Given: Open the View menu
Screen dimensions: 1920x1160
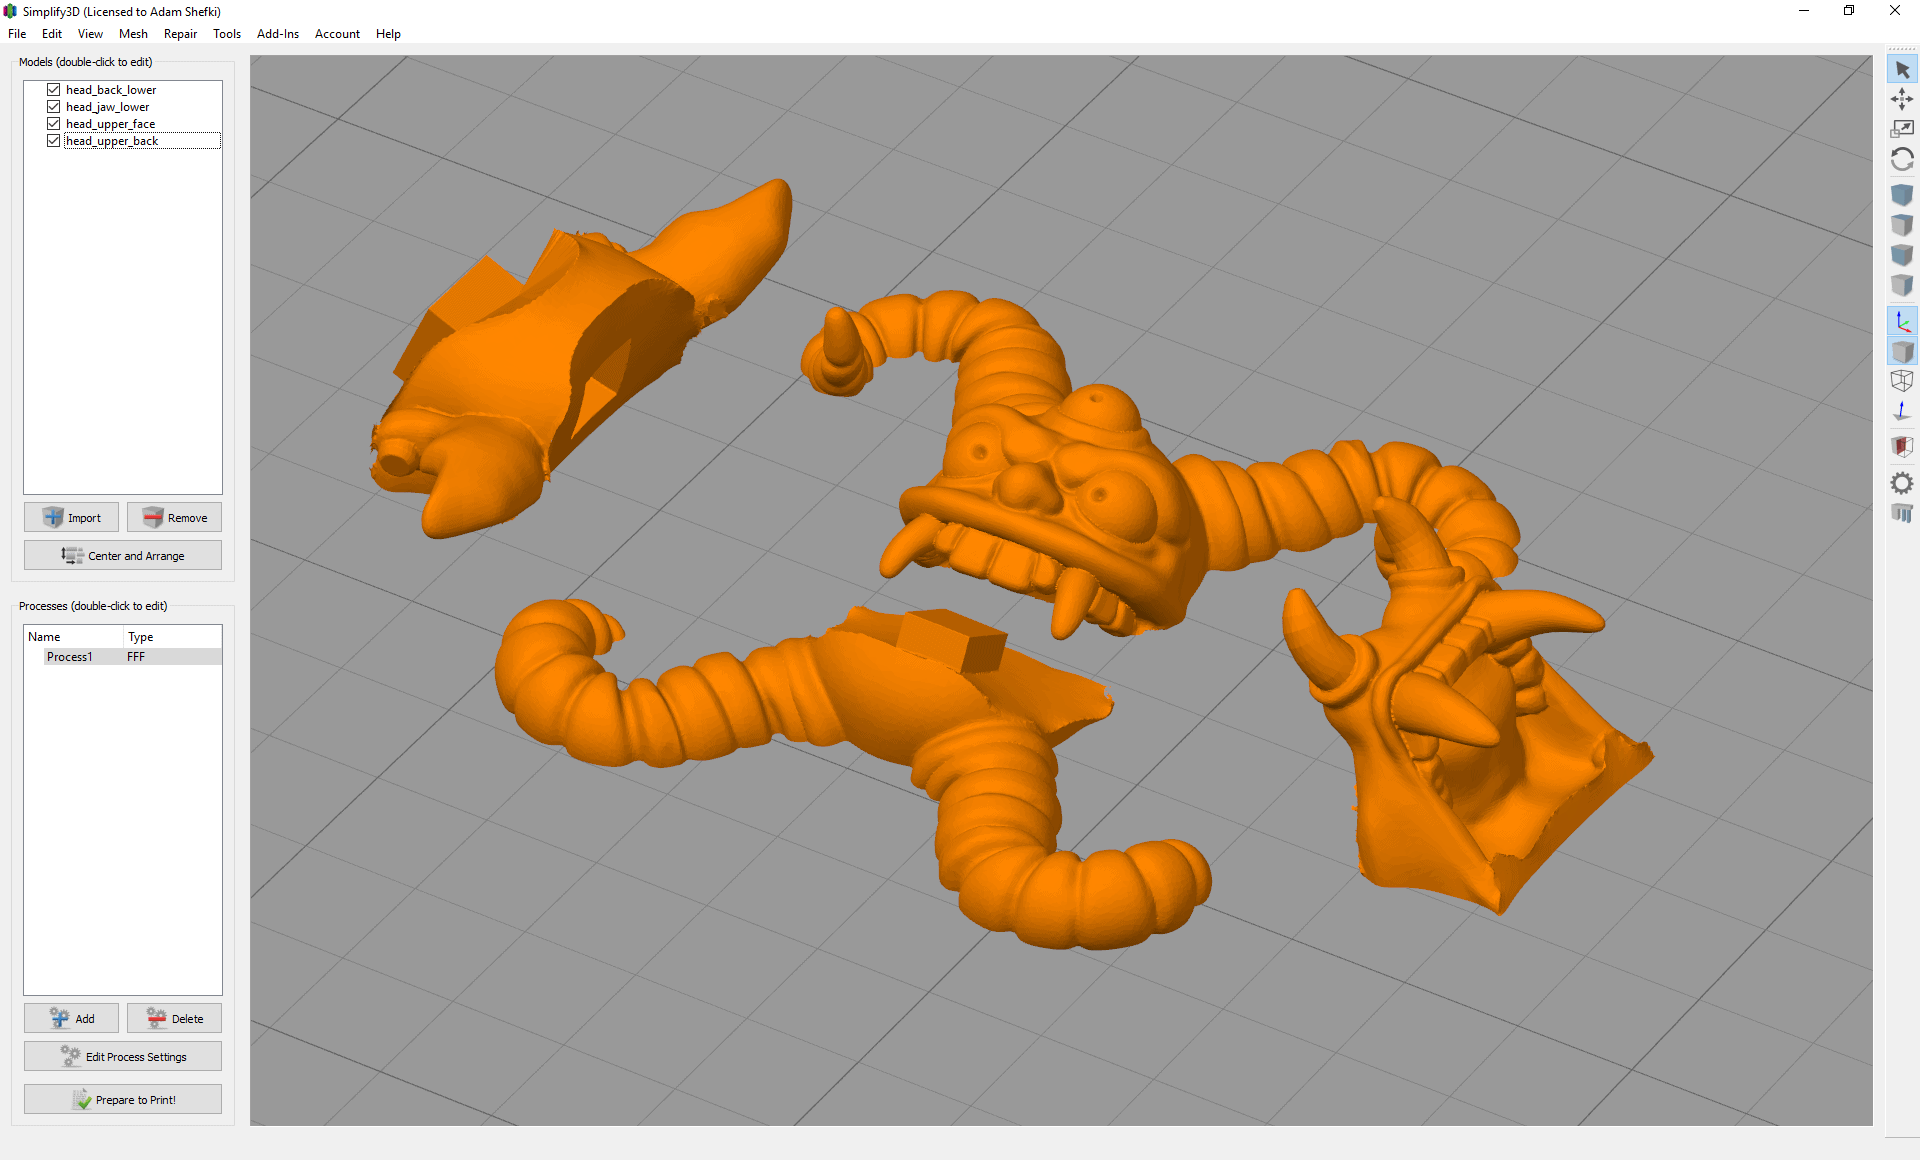Looking at the screenshot, I should (x=90, y=34).
